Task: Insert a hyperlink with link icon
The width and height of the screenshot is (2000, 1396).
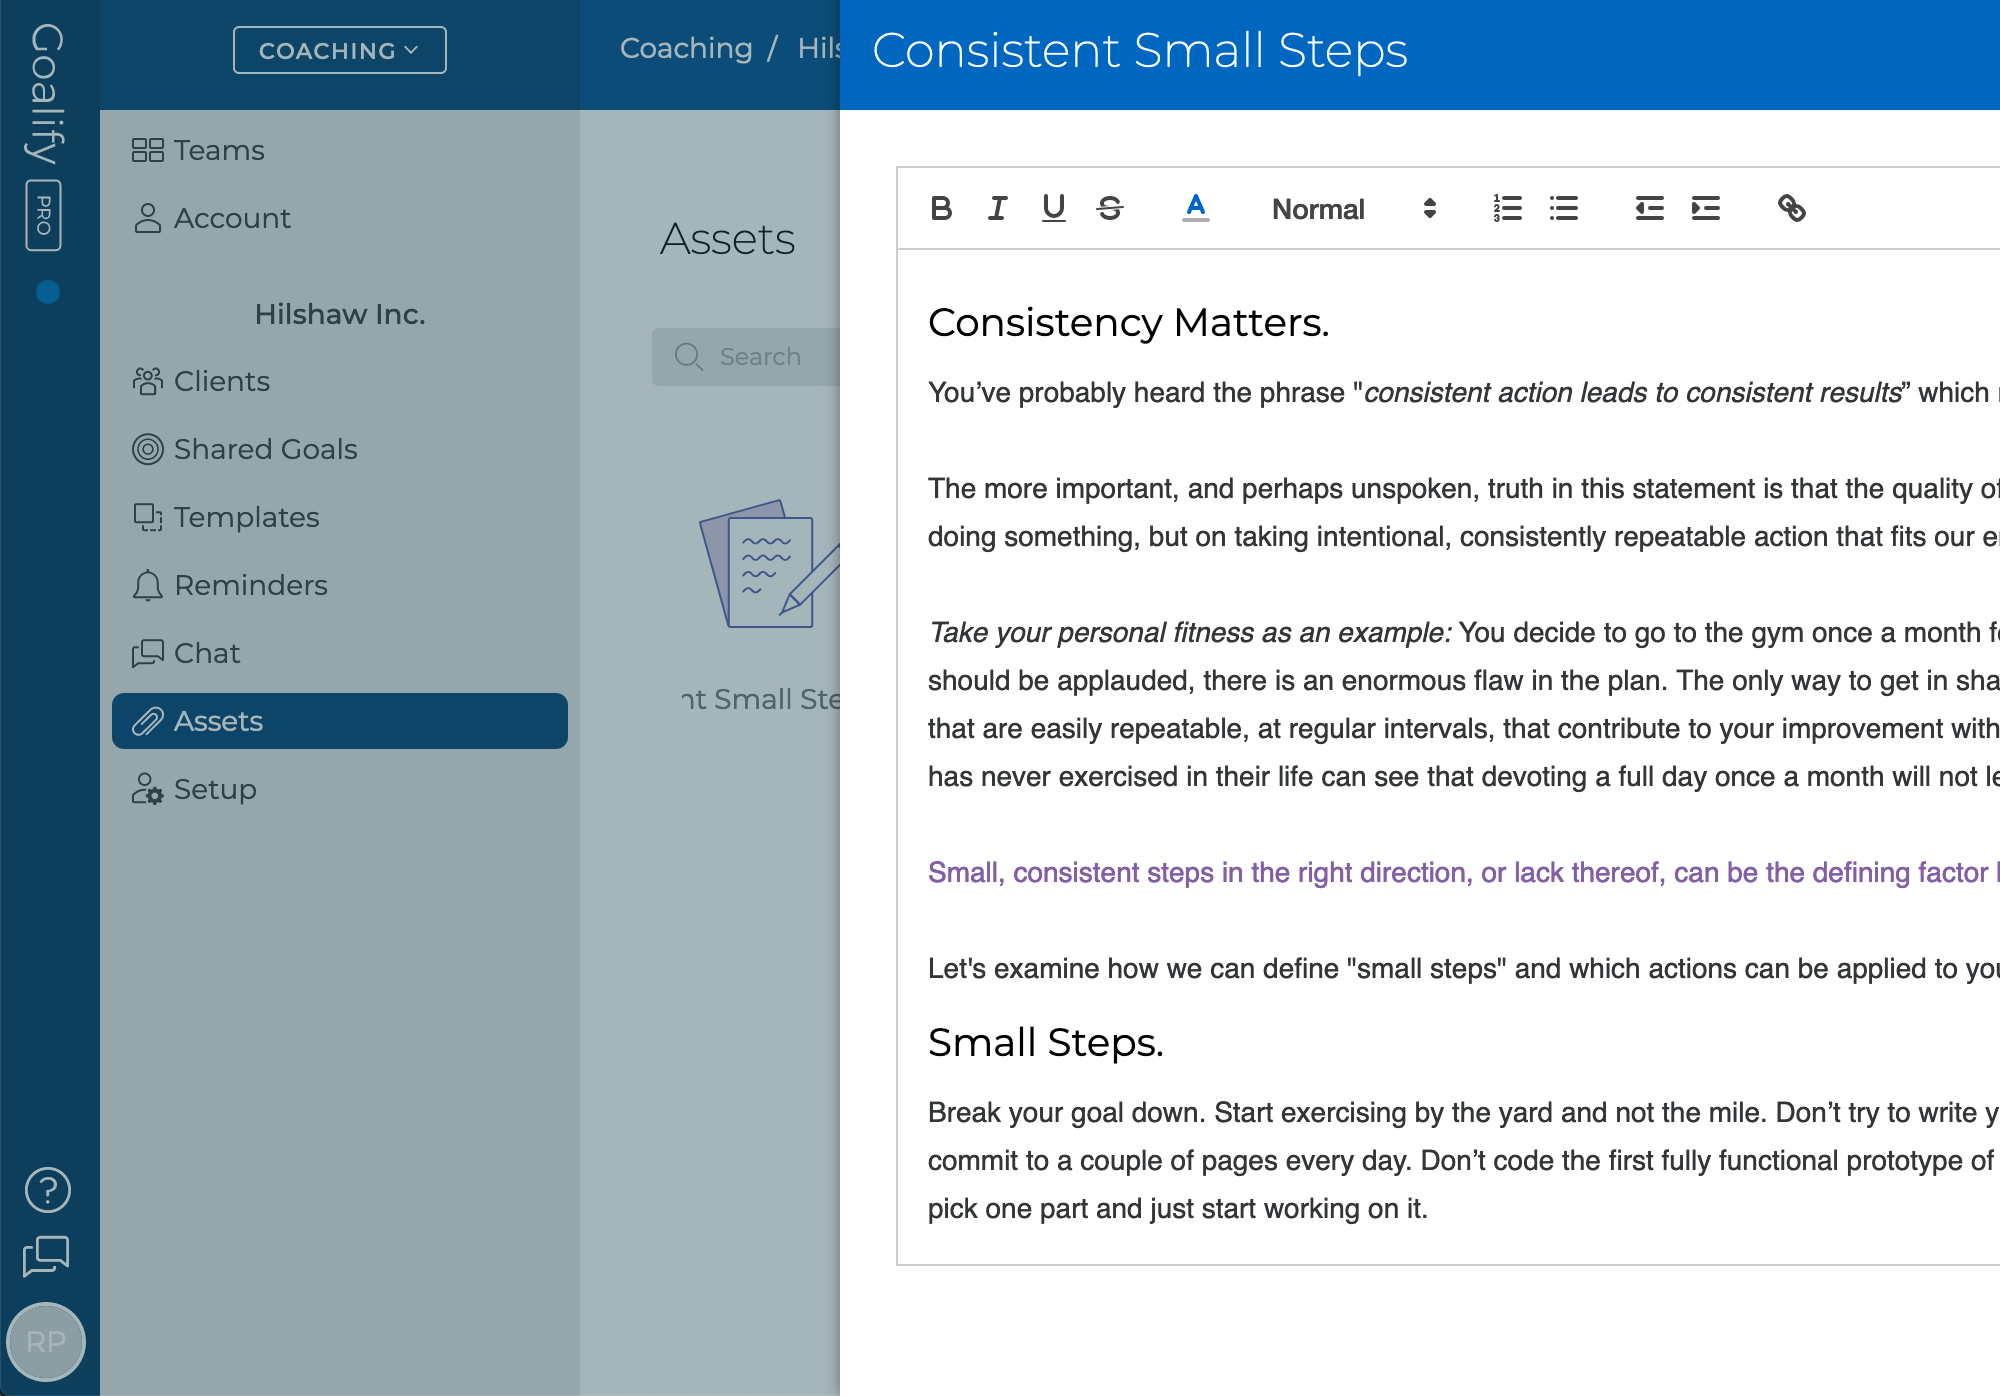Action: pos(1791,208)
